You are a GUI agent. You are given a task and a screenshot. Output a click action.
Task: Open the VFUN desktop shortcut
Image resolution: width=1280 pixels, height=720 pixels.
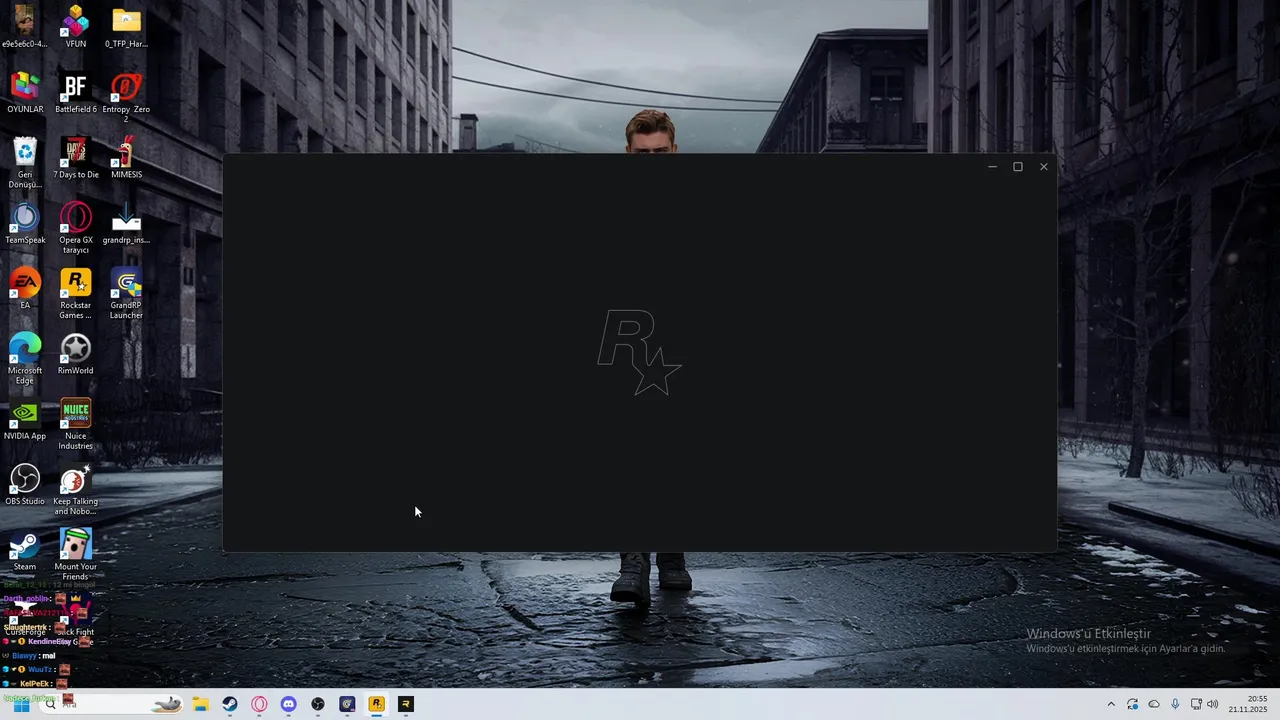pos(75,26)
